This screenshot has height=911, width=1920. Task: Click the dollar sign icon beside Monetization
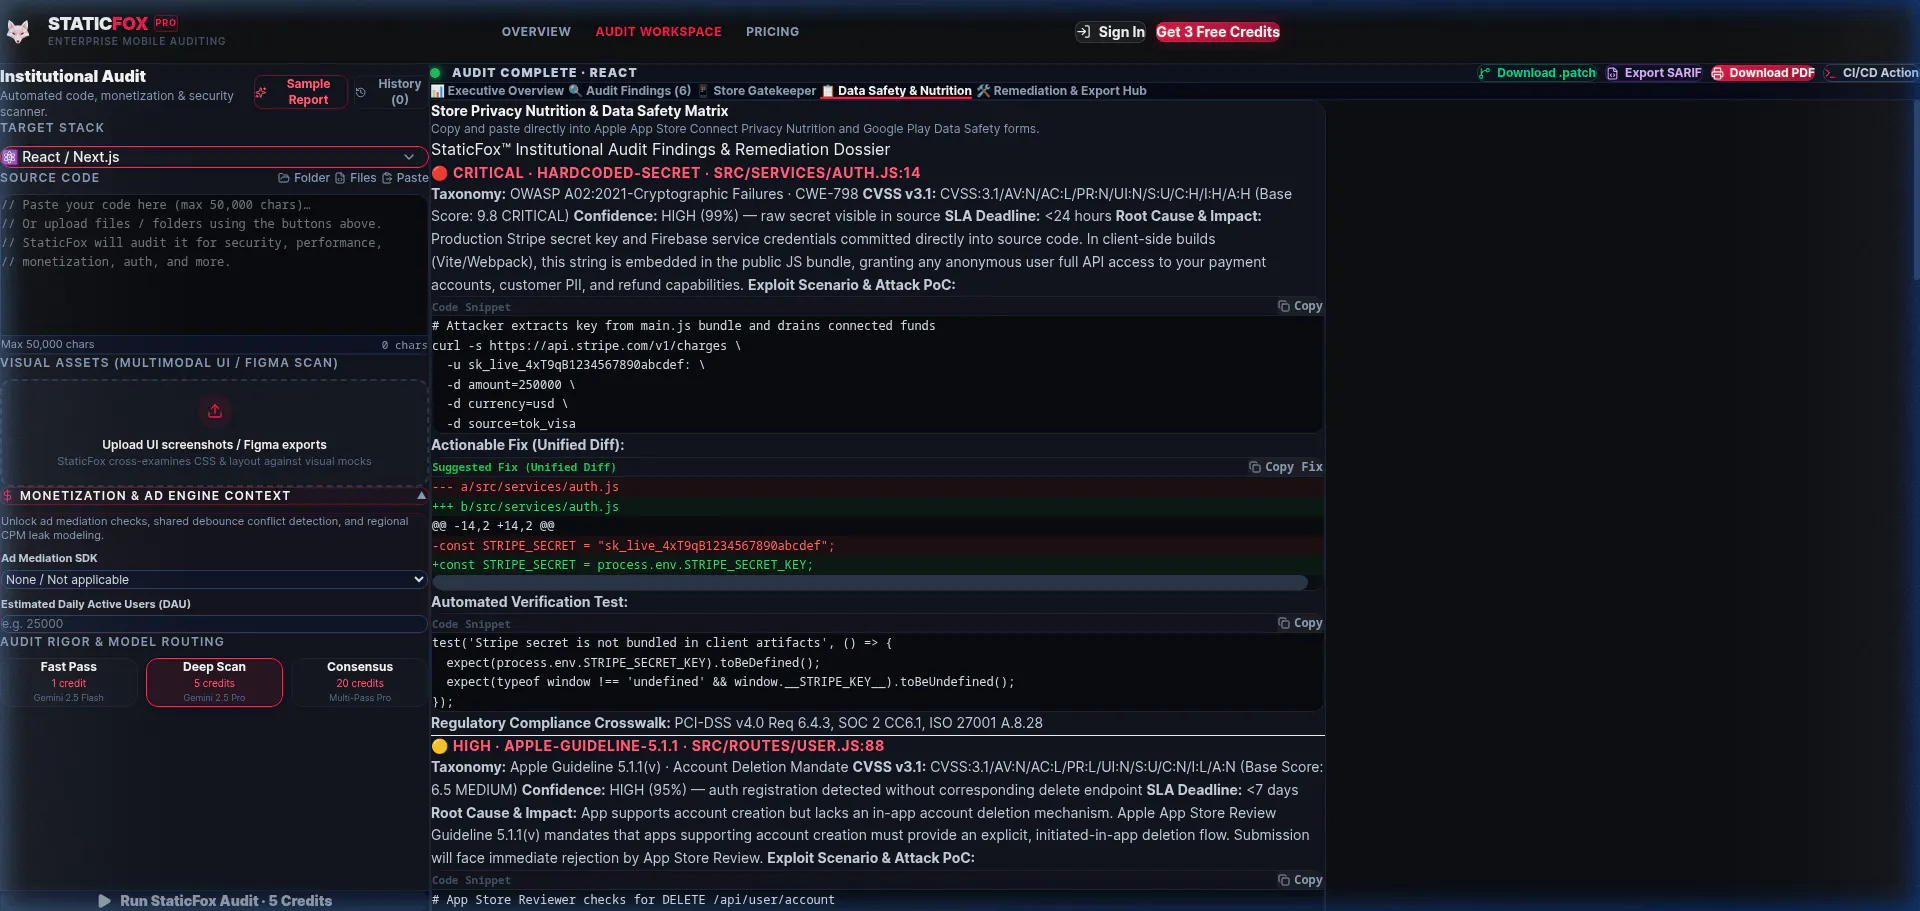[8, 496]
